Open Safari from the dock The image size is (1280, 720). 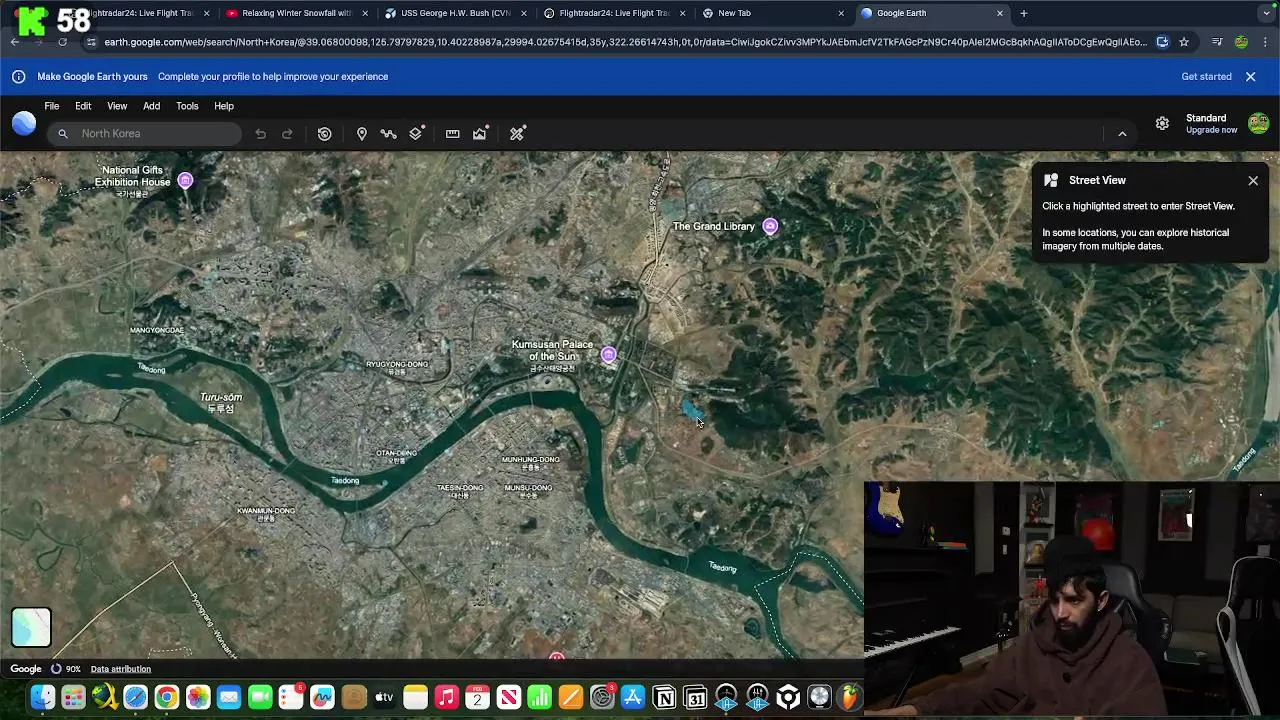click(135, 697)
